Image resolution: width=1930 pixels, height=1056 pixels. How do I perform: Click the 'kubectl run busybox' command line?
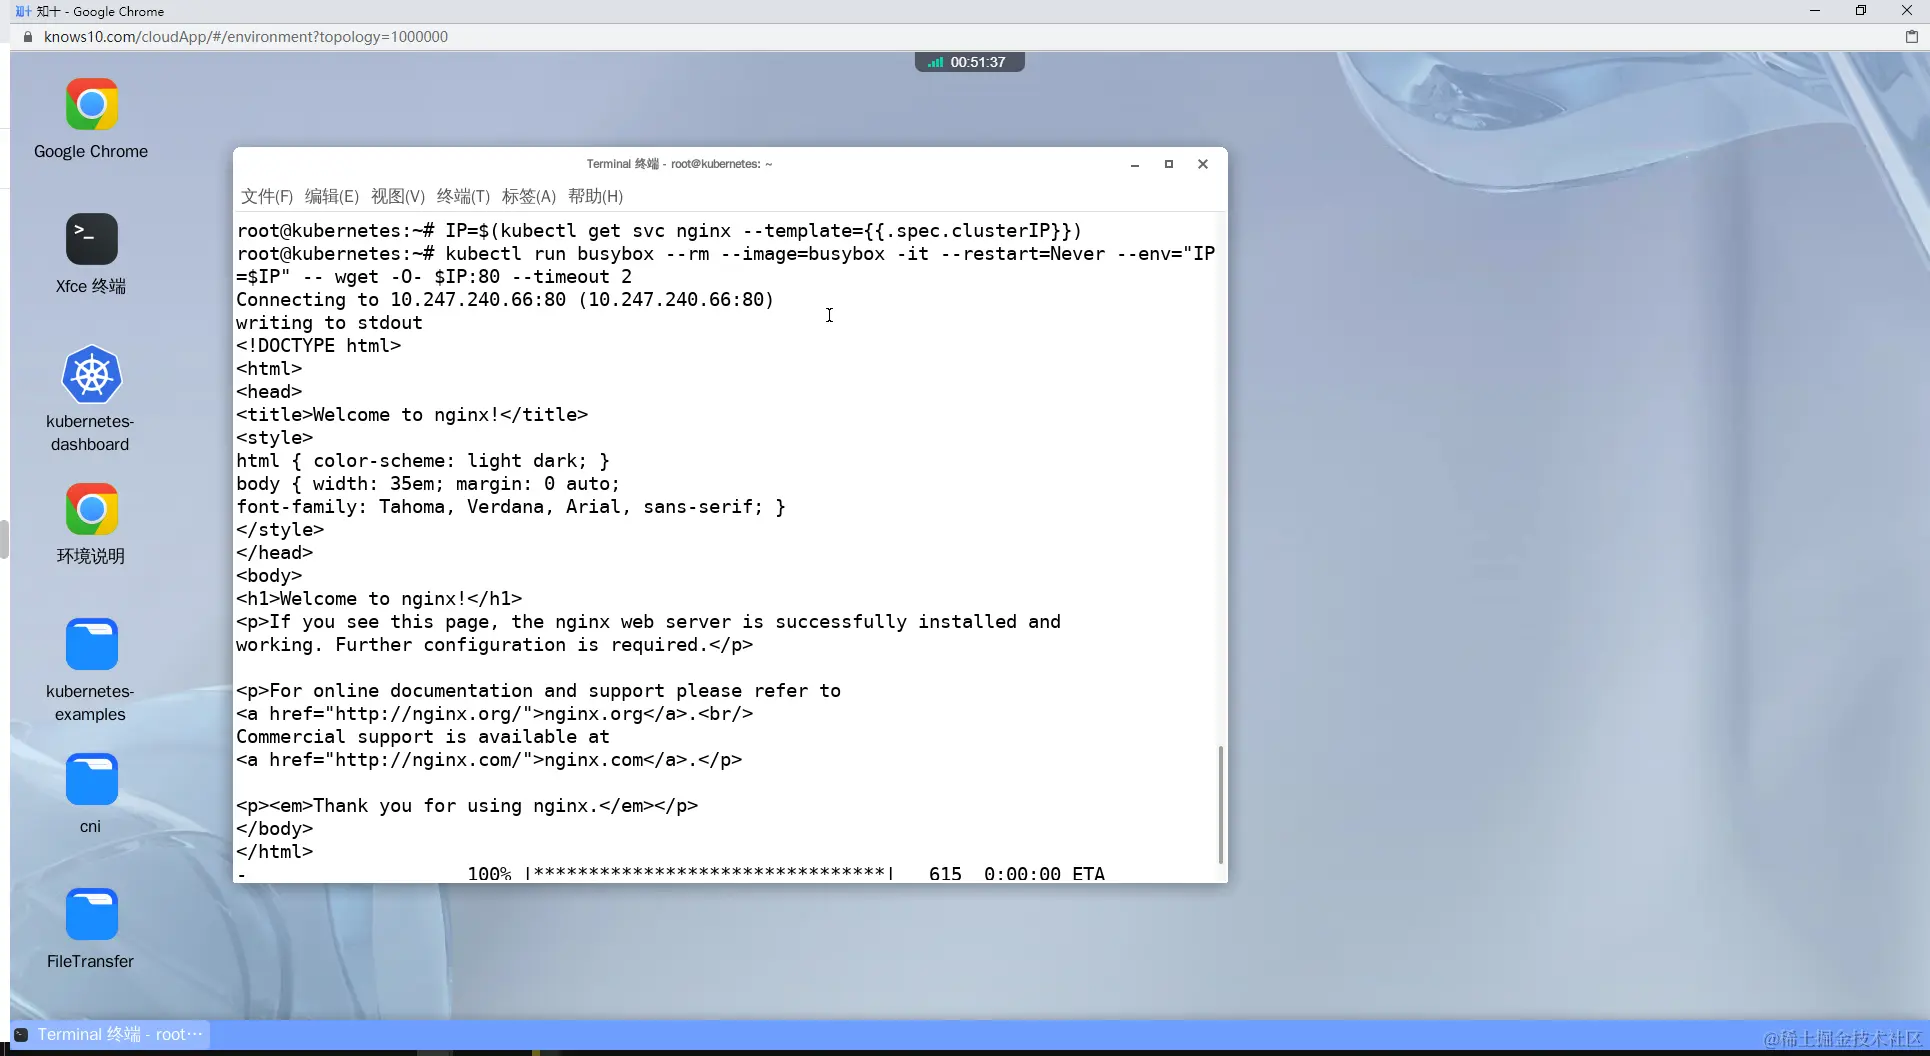[x=726, y=265]
